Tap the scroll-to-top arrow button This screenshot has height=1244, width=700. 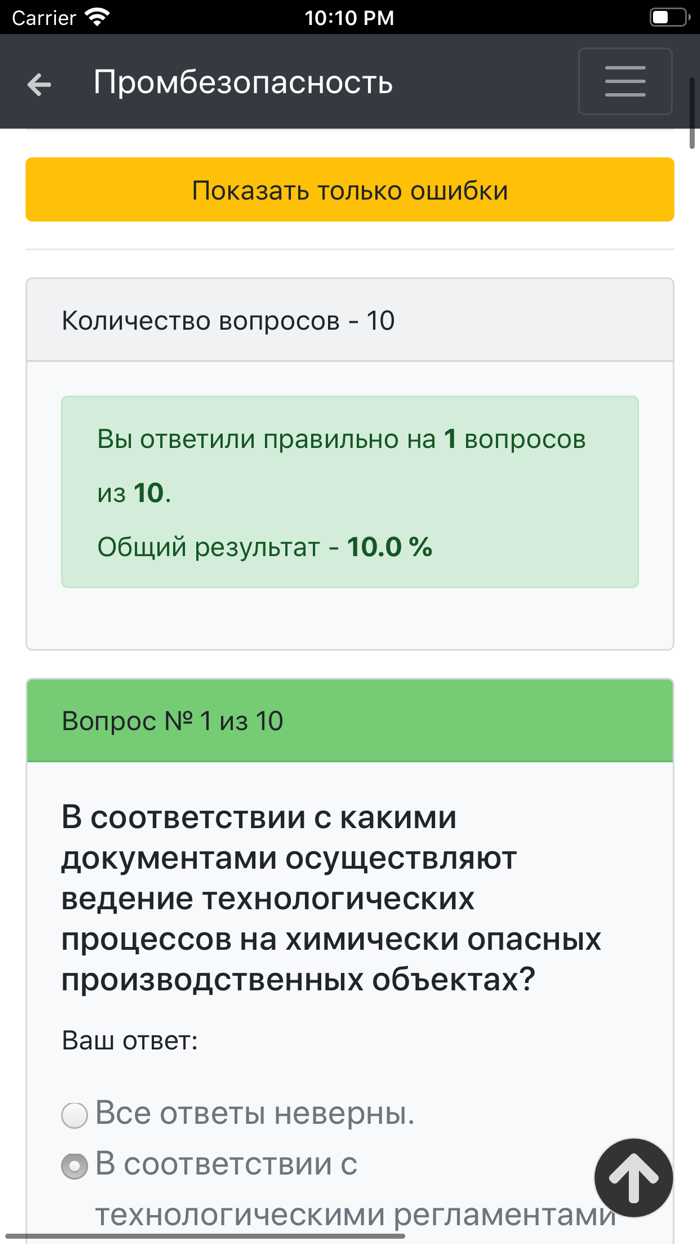[x=633, y=1177]
